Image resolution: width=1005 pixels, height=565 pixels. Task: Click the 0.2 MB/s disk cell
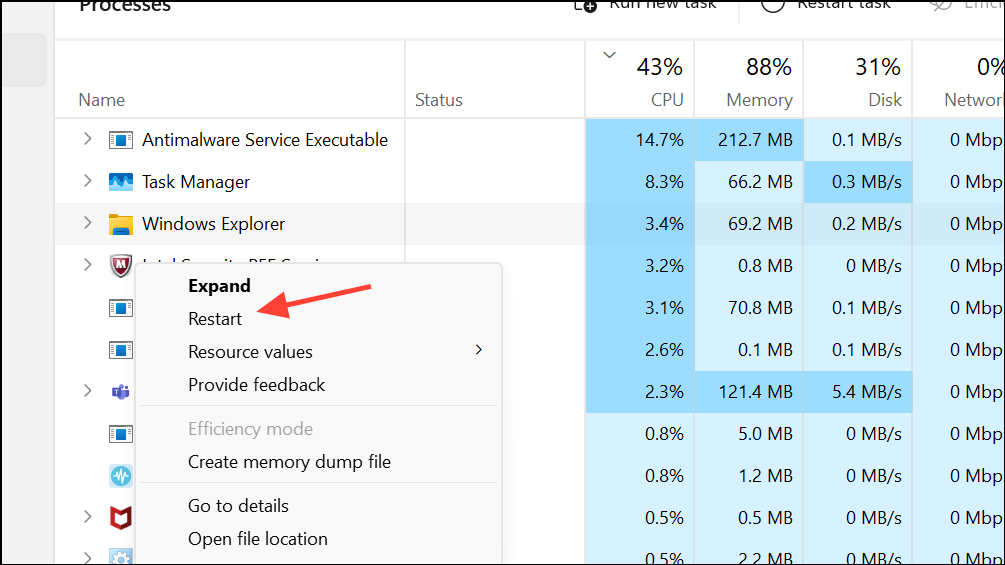(858, 224)
